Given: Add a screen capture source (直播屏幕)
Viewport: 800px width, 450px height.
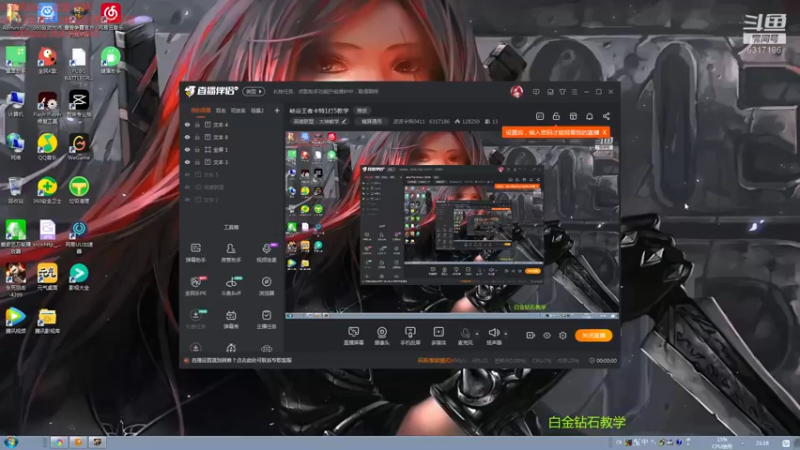Looking at the screenshot, I should [353, 336].
